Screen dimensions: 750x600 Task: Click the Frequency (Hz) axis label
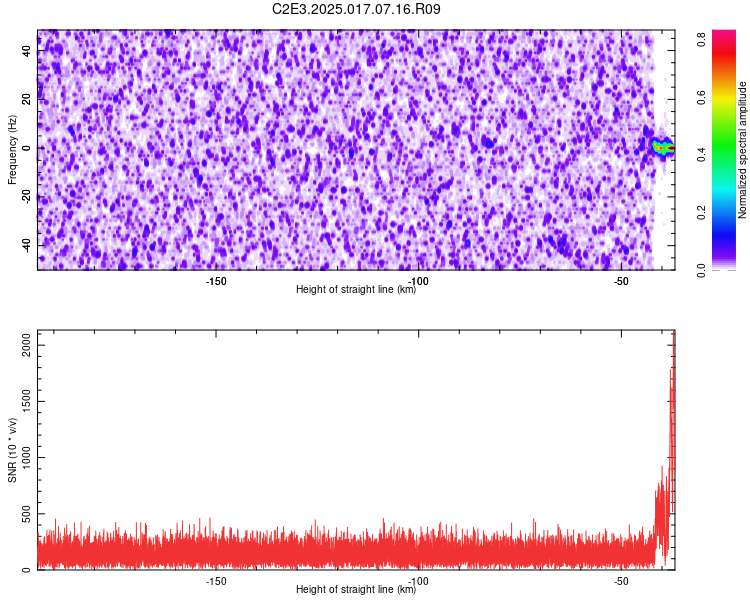tap(12, 150)
